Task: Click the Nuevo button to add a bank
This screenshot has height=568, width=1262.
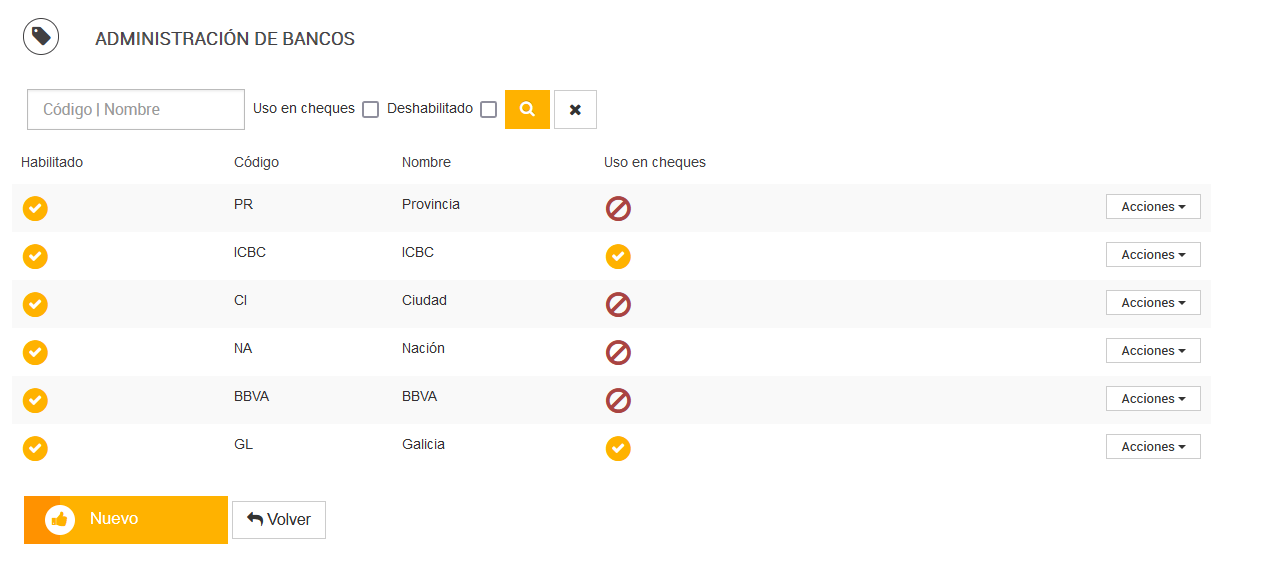Action: coord(126,520)
